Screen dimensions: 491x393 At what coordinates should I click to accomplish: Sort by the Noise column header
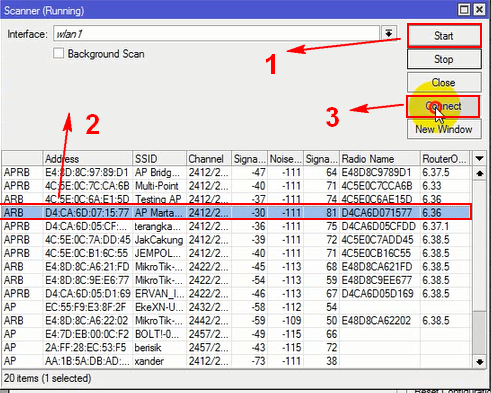(x=286, y=159)
